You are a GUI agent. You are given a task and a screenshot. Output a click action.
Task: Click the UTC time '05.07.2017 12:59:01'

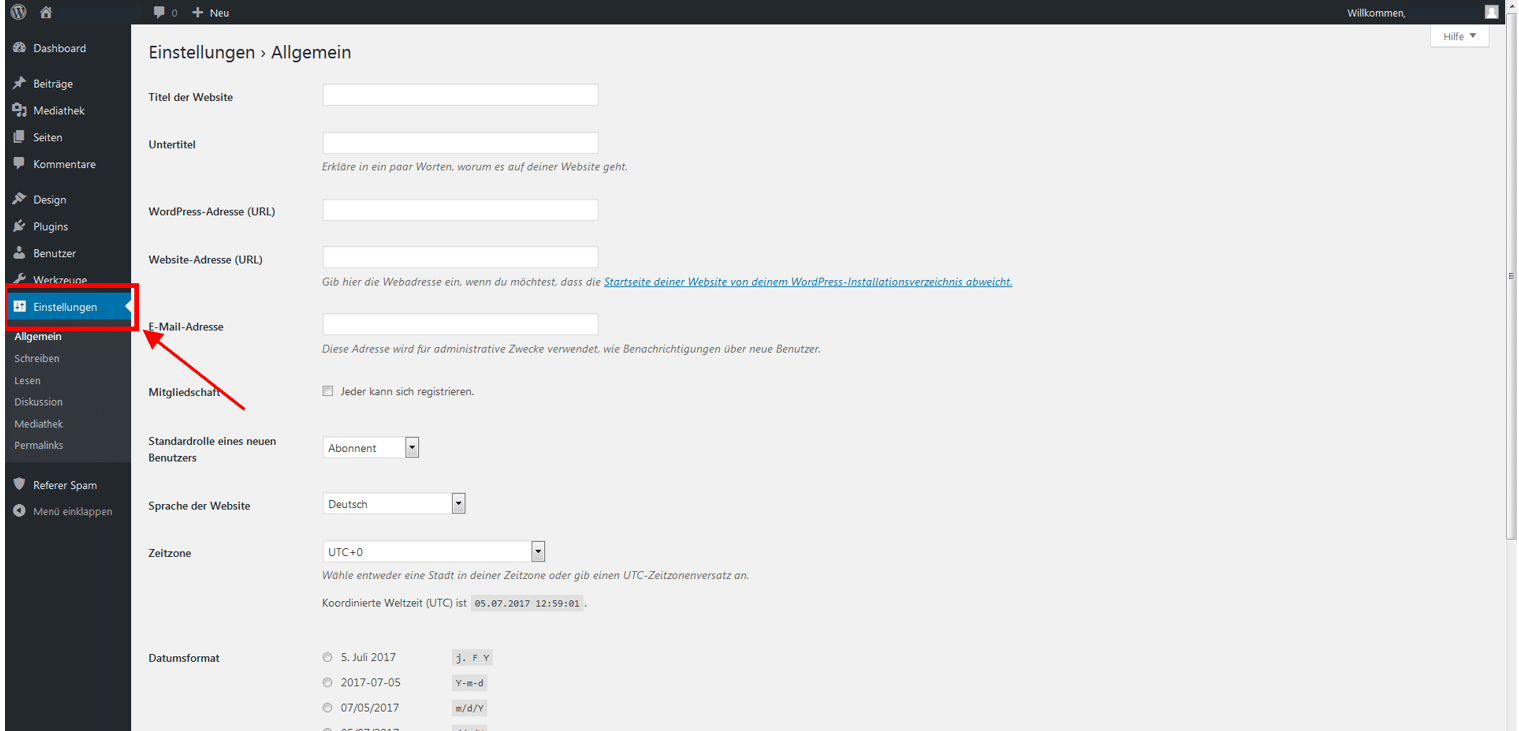click(527, 604)
